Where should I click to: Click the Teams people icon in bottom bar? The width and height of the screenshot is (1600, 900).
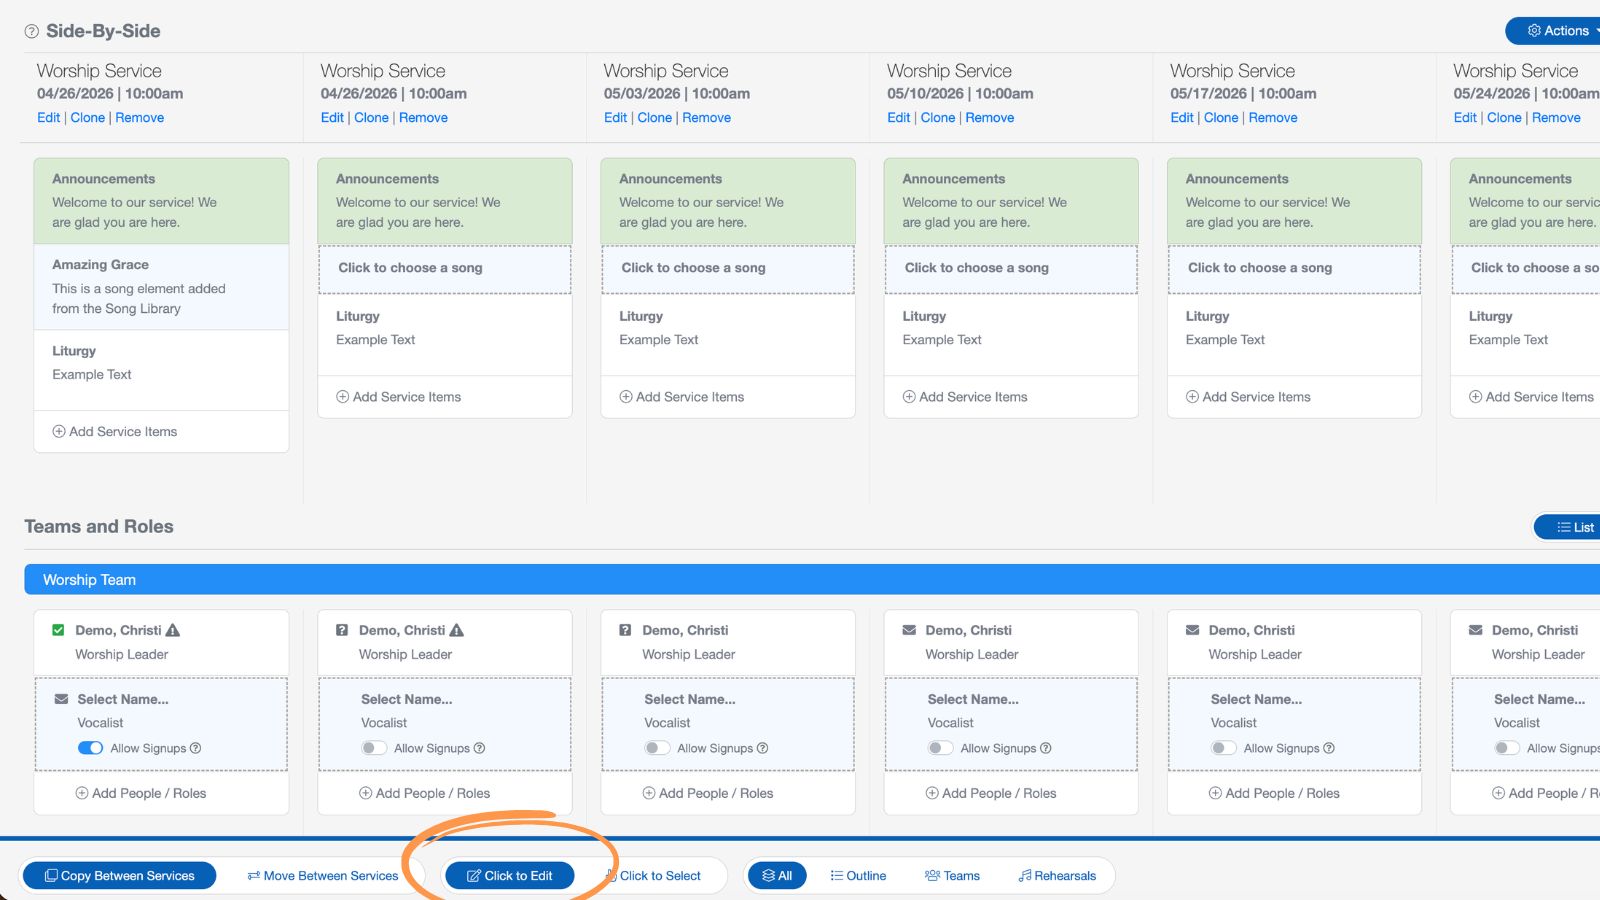pos(931,875)
